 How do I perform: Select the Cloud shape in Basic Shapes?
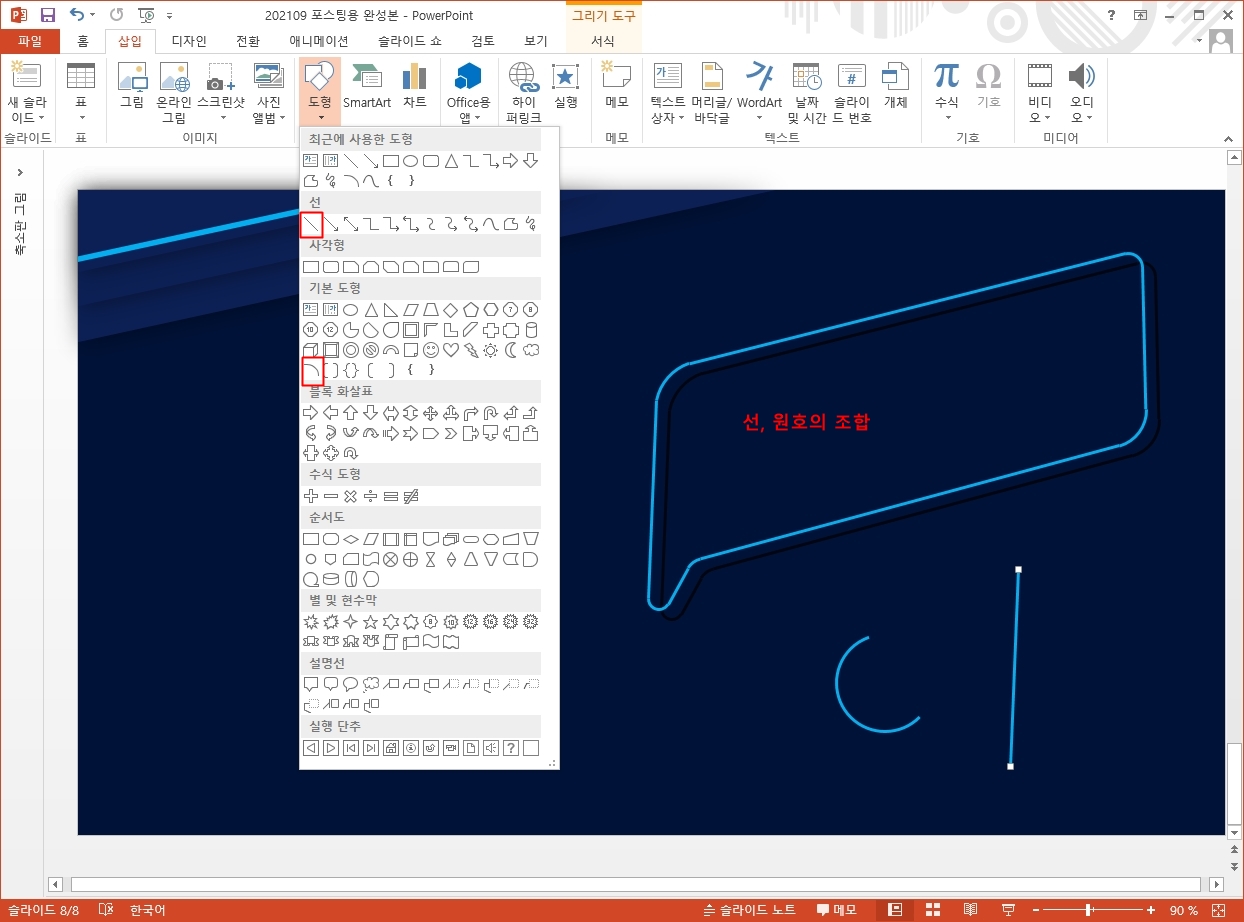click(x=531, y=350)
